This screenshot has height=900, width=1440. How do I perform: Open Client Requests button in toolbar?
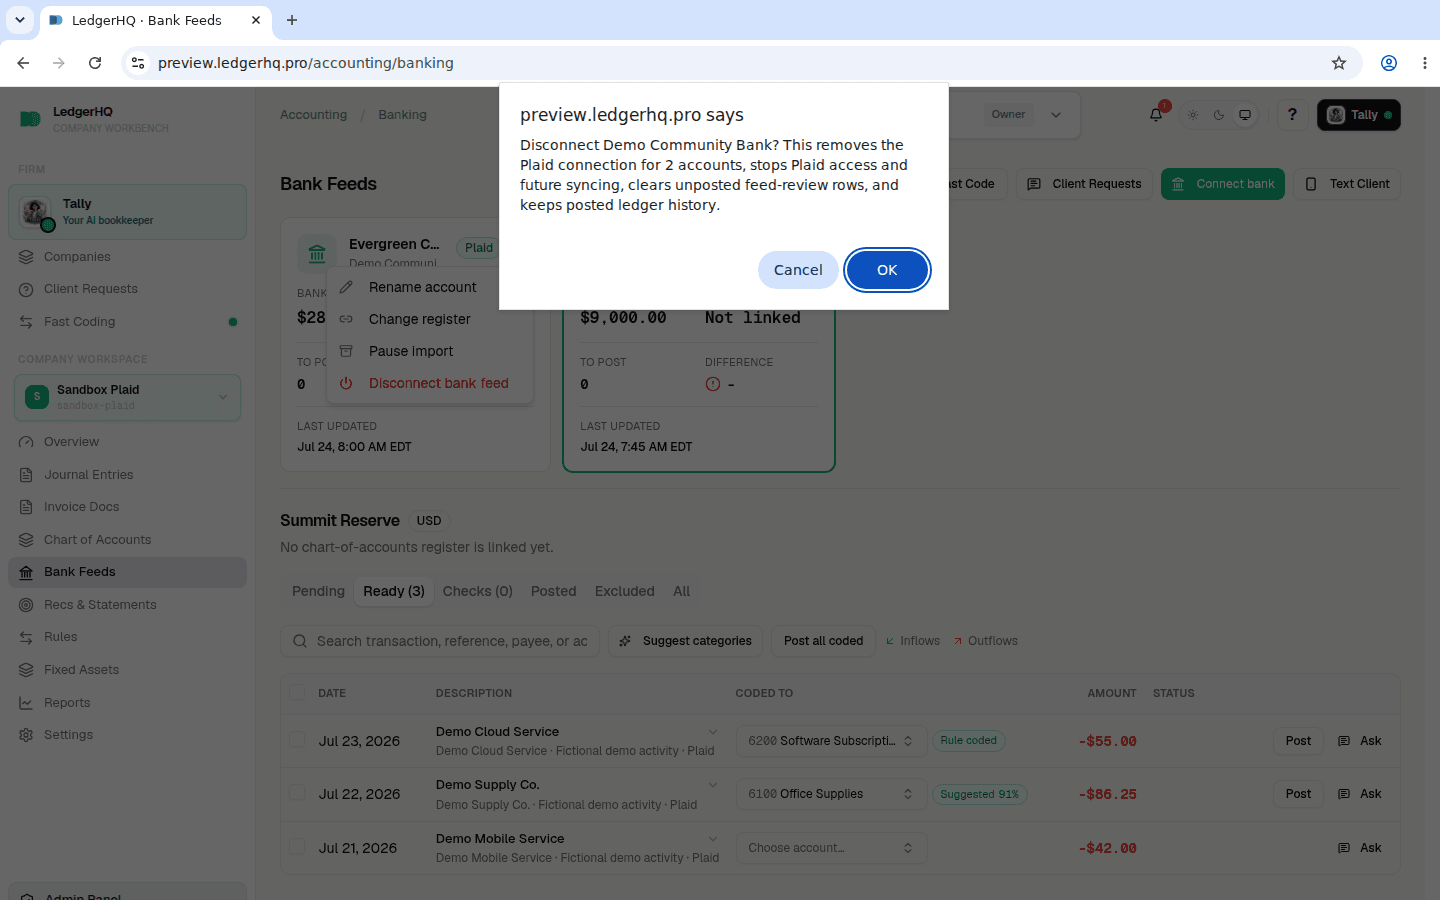[1084, 184]
